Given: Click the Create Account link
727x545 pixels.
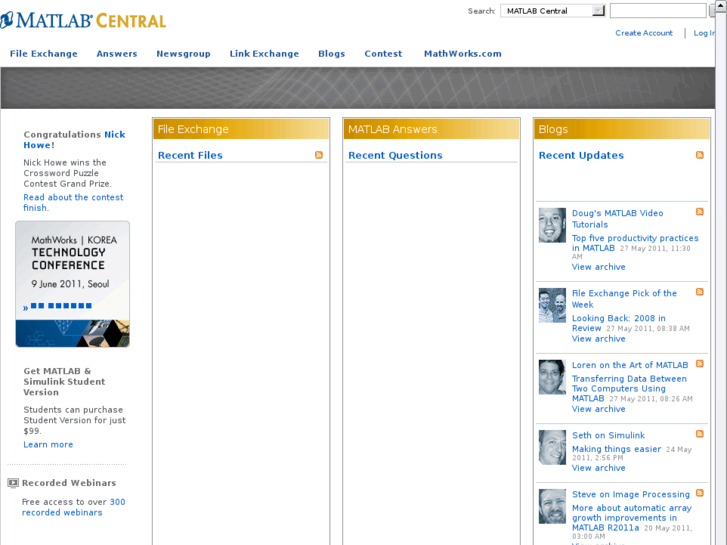Looking at the screenshot, I should [644, 33].
